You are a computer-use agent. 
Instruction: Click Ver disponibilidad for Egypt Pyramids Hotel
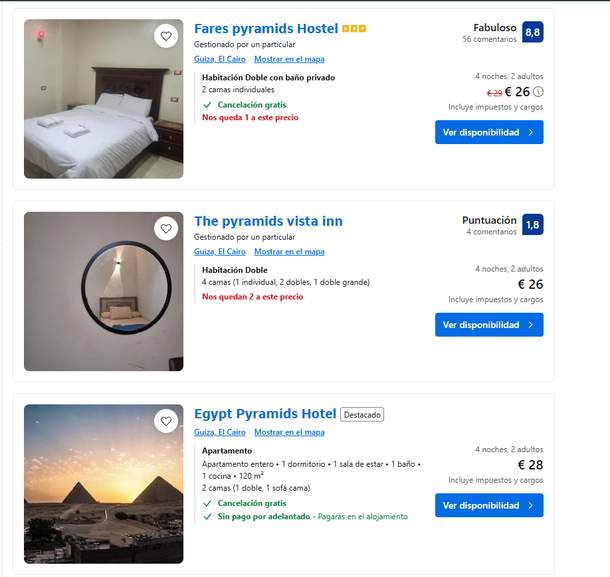489,505
